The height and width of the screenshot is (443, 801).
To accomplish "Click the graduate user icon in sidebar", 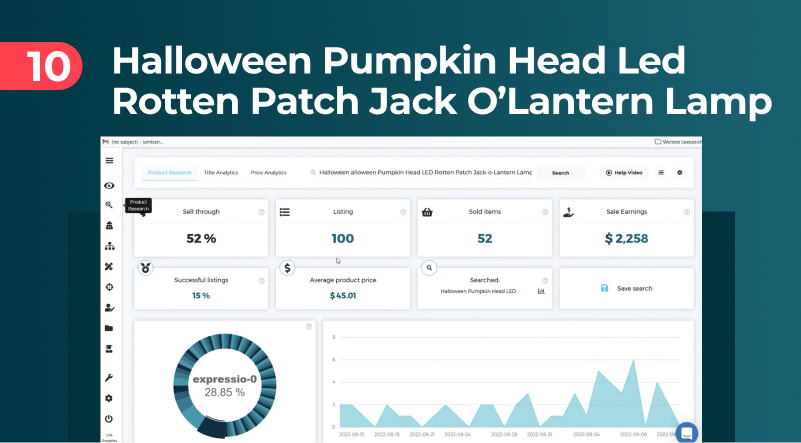I will point(109,349).
